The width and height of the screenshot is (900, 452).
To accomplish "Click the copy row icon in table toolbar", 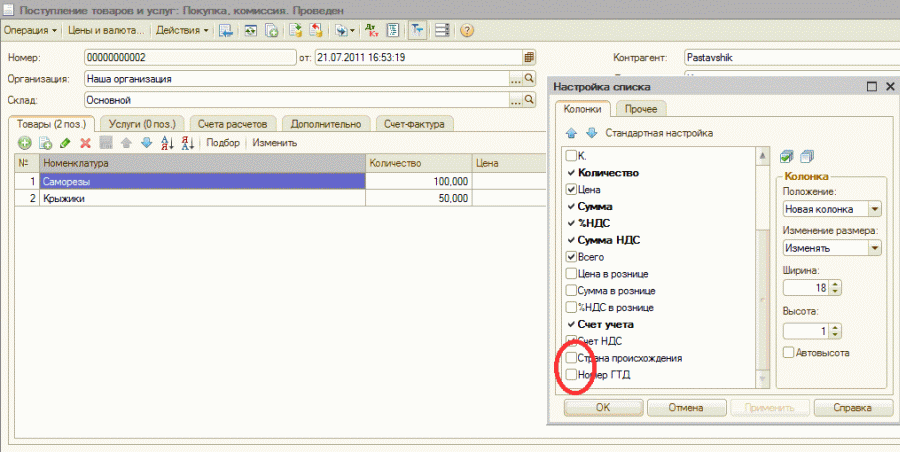I will (x=45, y=143).
